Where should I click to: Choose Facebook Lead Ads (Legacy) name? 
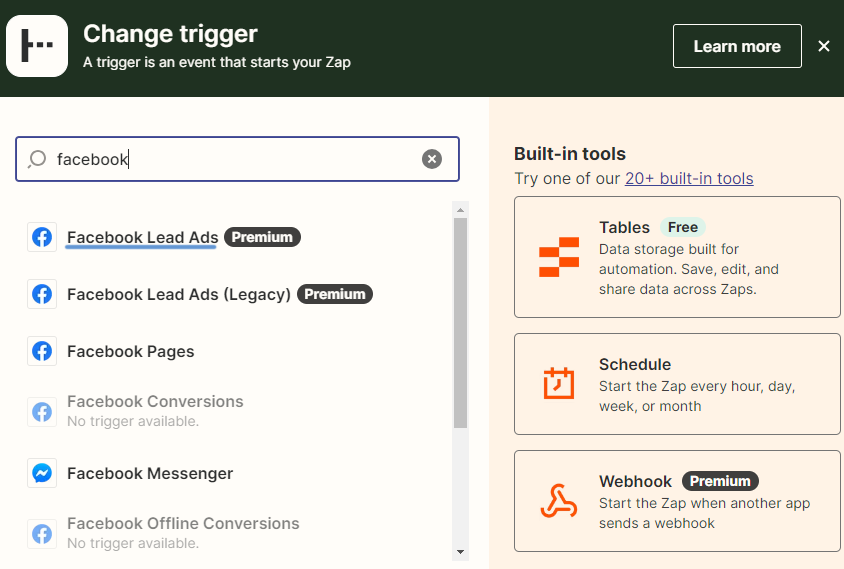(x=179, y=294)
